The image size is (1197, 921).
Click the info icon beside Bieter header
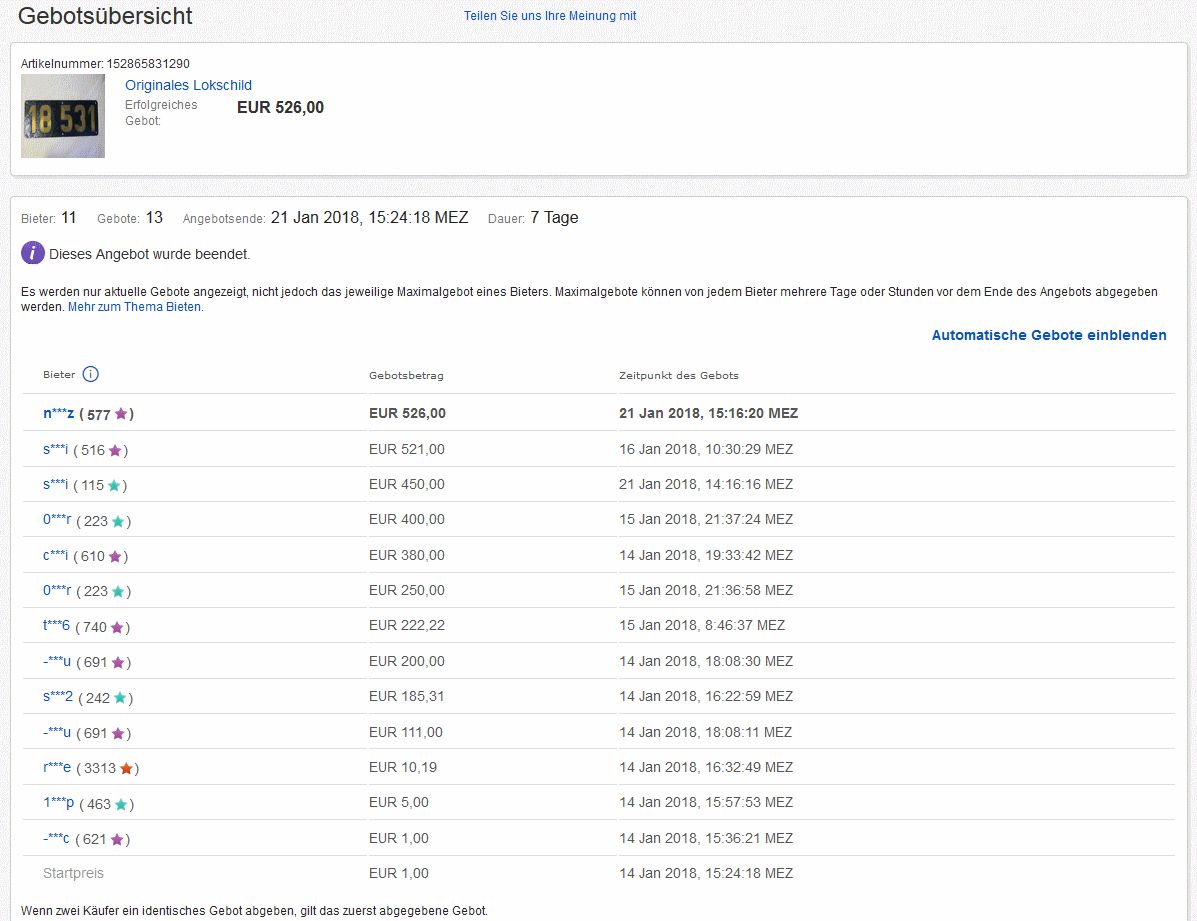tap(90, 375)
